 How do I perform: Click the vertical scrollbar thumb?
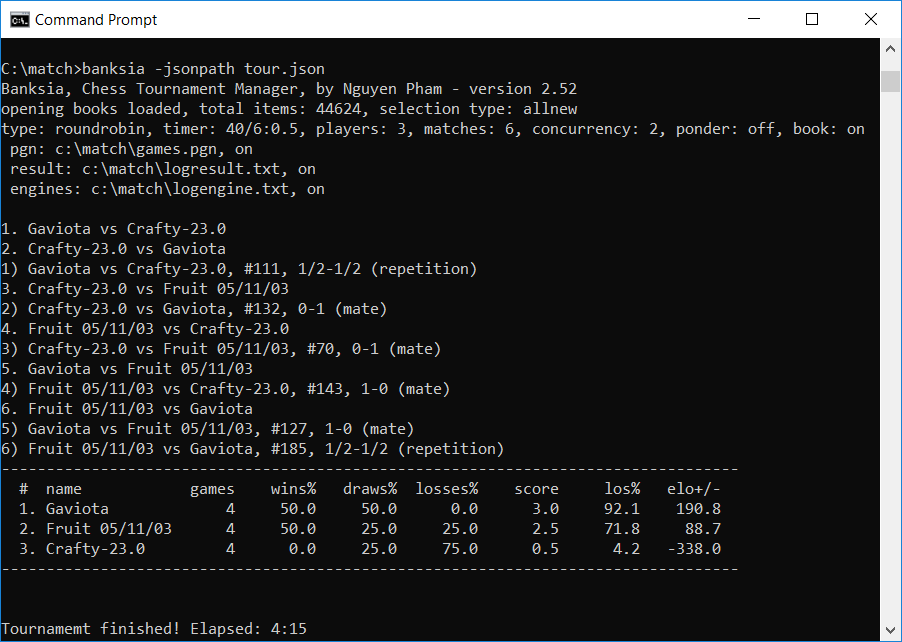[890, 81]
